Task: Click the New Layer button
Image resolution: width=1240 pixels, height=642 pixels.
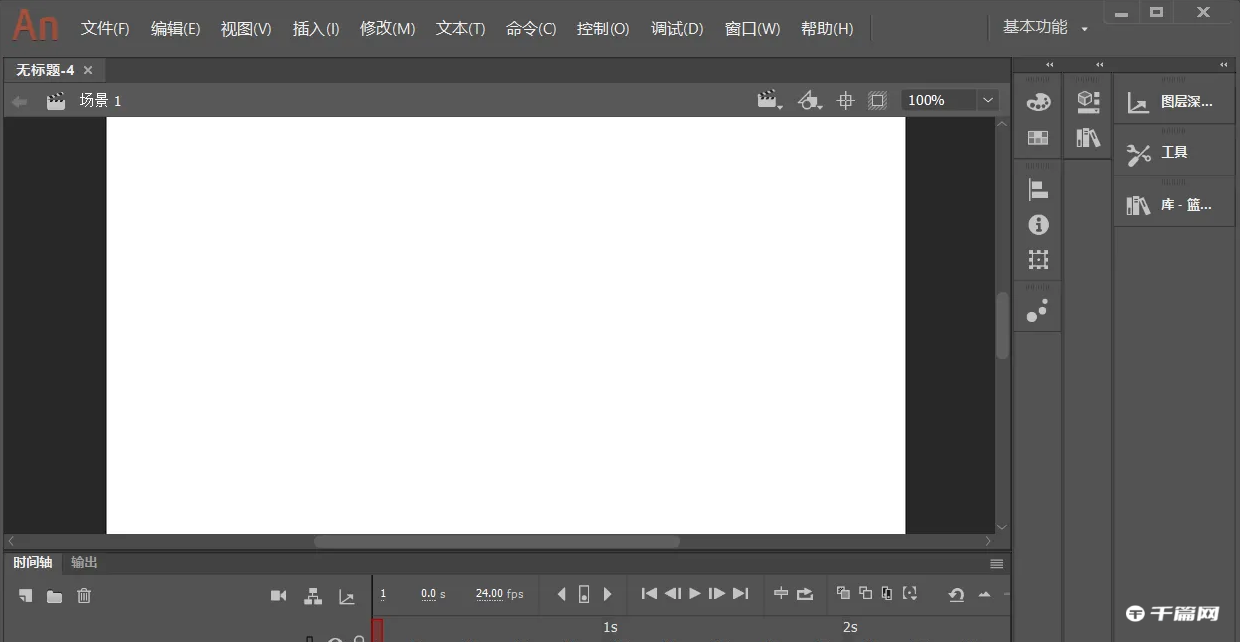Action: click(25, 595)
